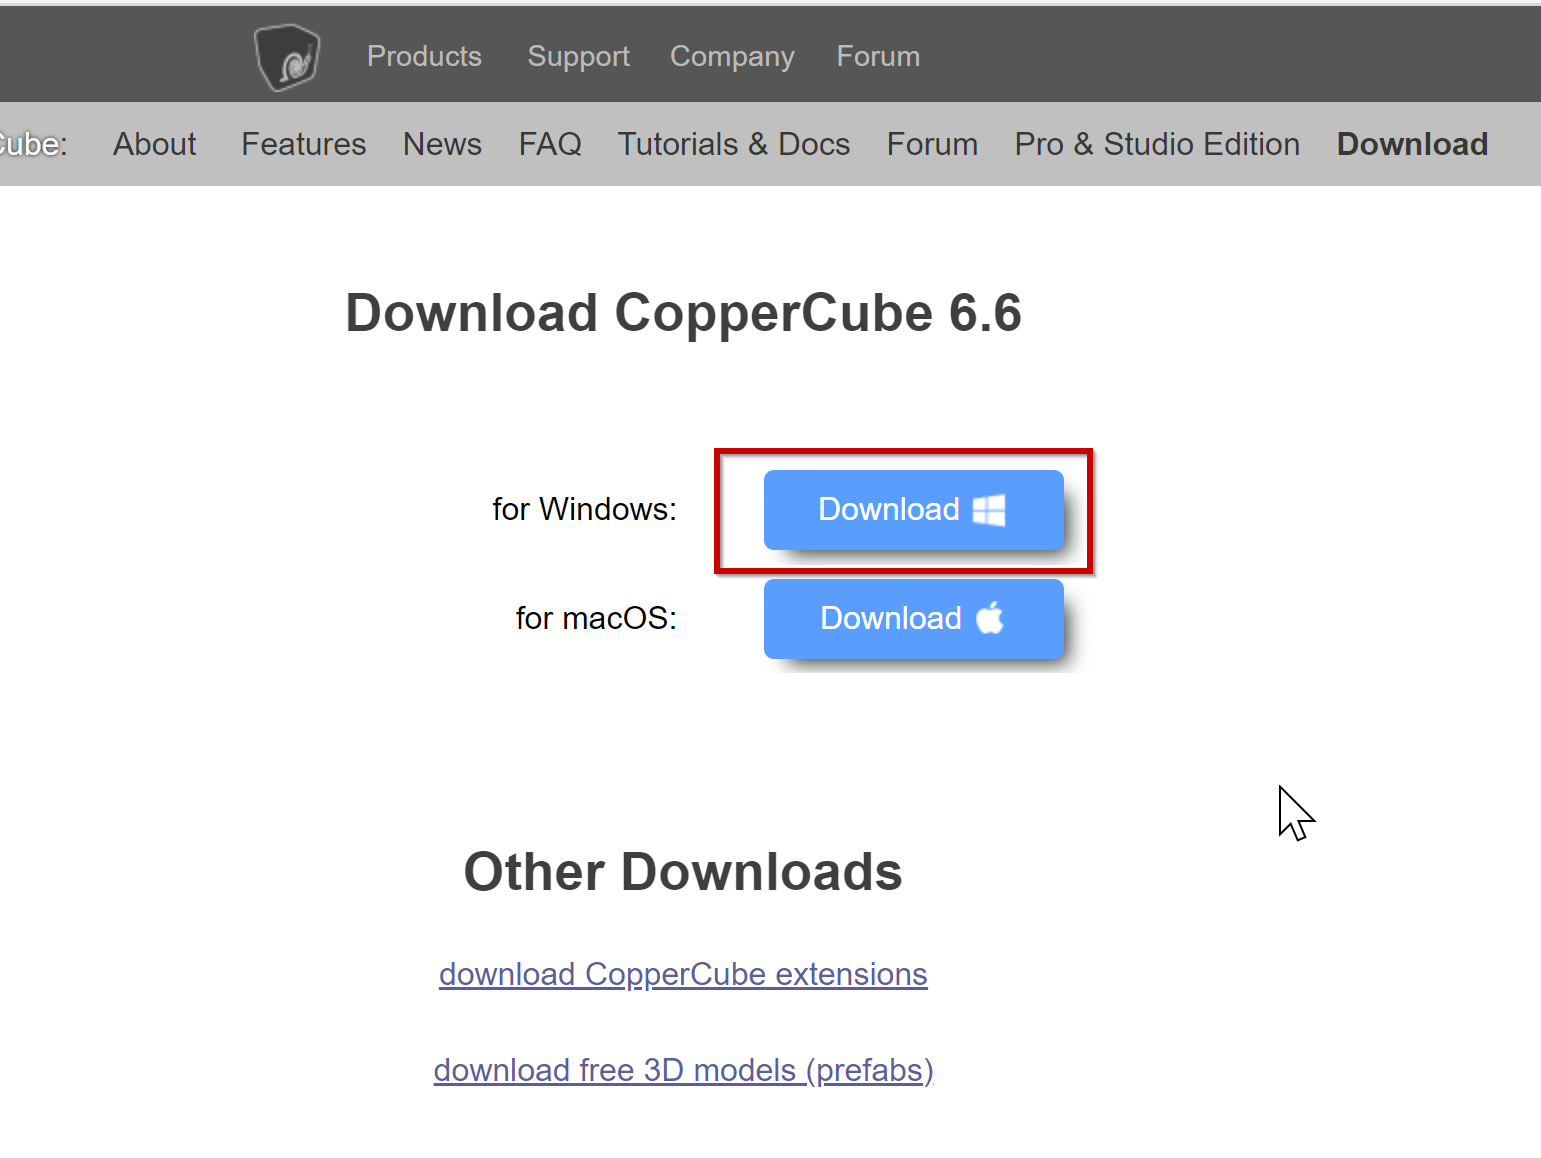Open Pro & Studio Edition page
The image size is (1541, 1158).
pyautogui.click(x=1157, y=144)
